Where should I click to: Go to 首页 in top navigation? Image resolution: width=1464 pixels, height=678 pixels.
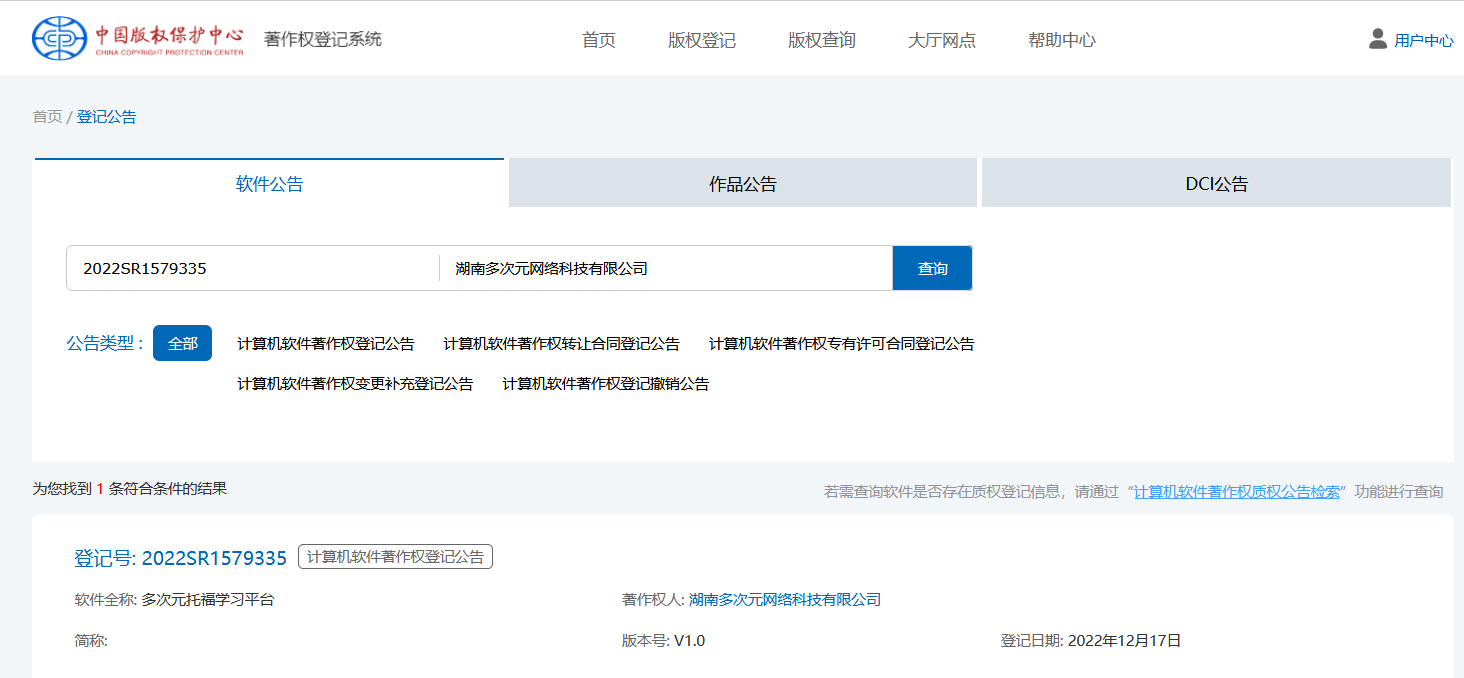pyautogui.click(x=599, y=40)
